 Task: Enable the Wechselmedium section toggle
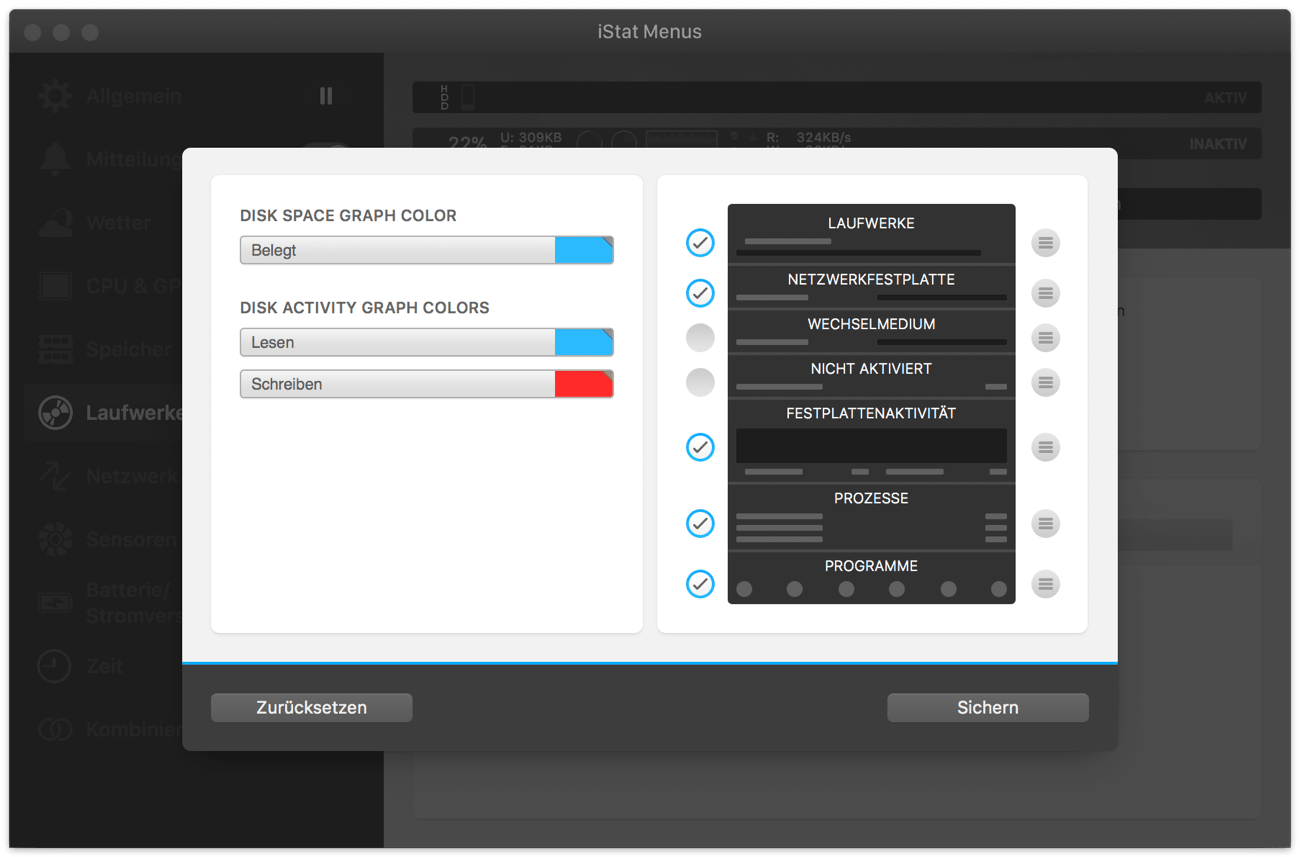click(700, 338)
